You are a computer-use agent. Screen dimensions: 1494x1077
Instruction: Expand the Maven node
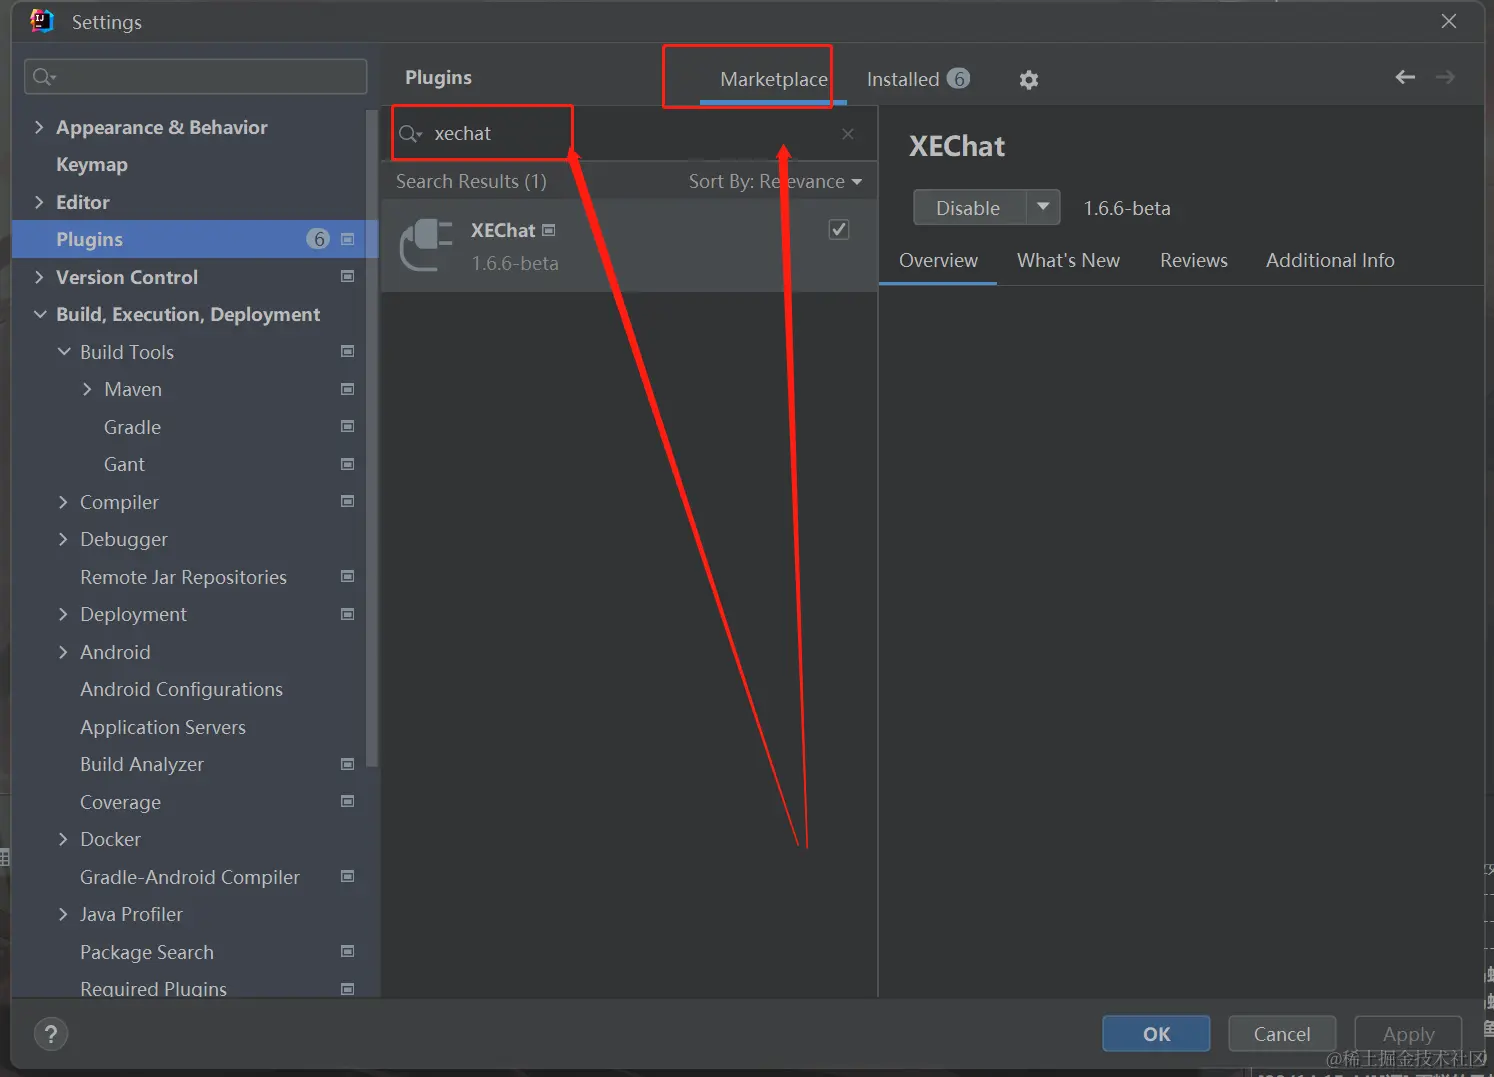coord(87,389)
